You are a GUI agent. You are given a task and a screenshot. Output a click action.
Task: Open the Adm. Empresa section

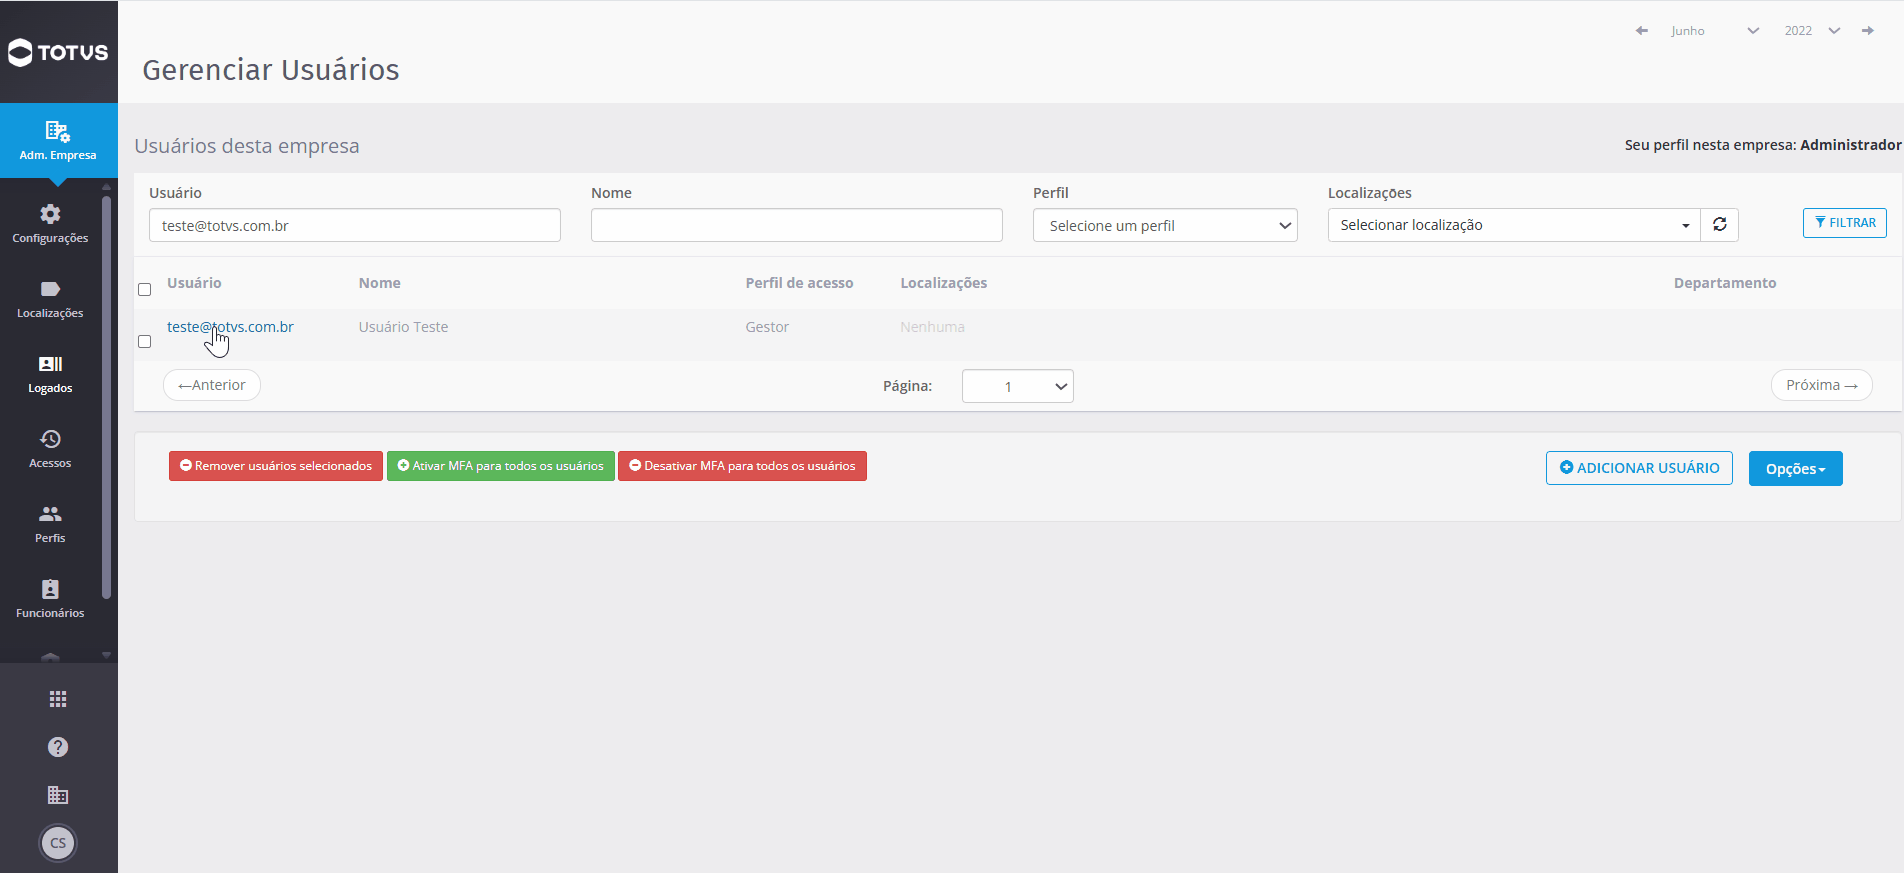pyautogui.click(x=58, y=140)
